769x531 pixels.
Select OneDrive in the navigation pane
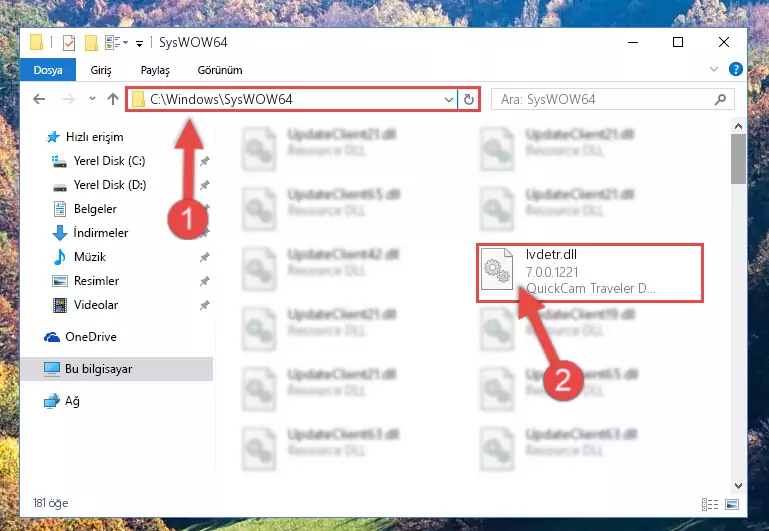click(x=91, y=337)
